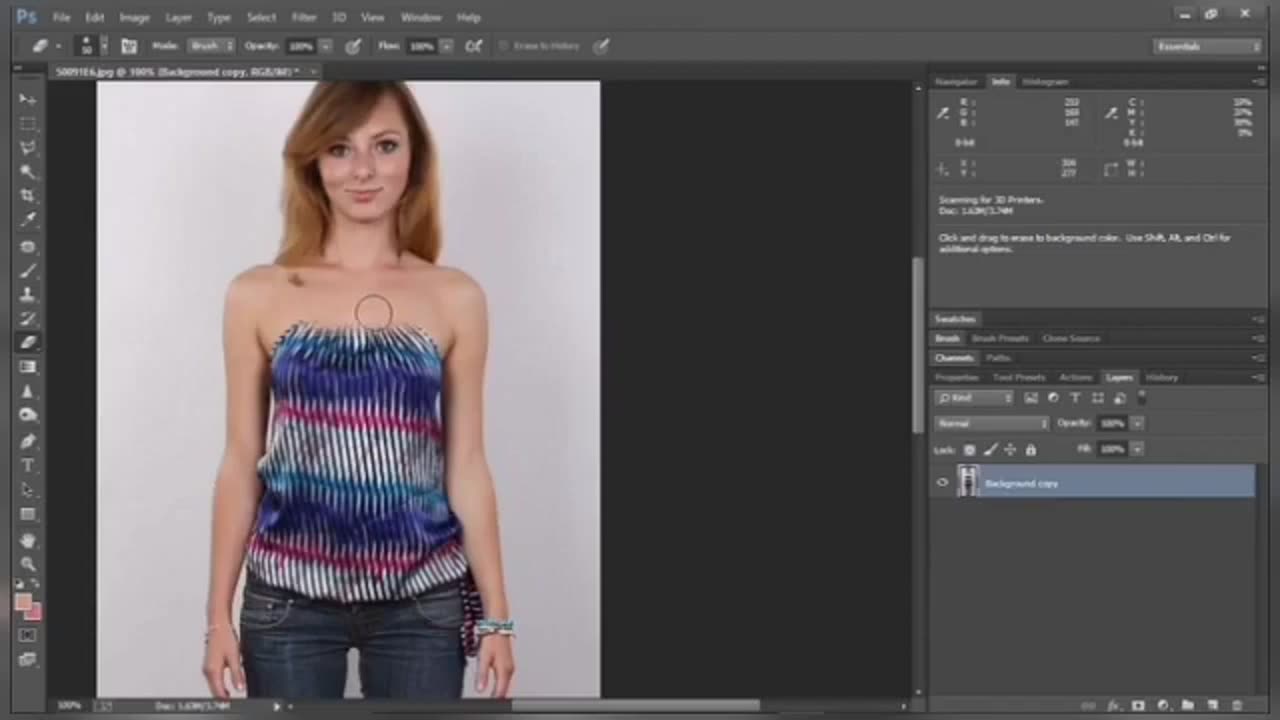
Task: Select the Crop tool
Action: (x=28, y=196)
